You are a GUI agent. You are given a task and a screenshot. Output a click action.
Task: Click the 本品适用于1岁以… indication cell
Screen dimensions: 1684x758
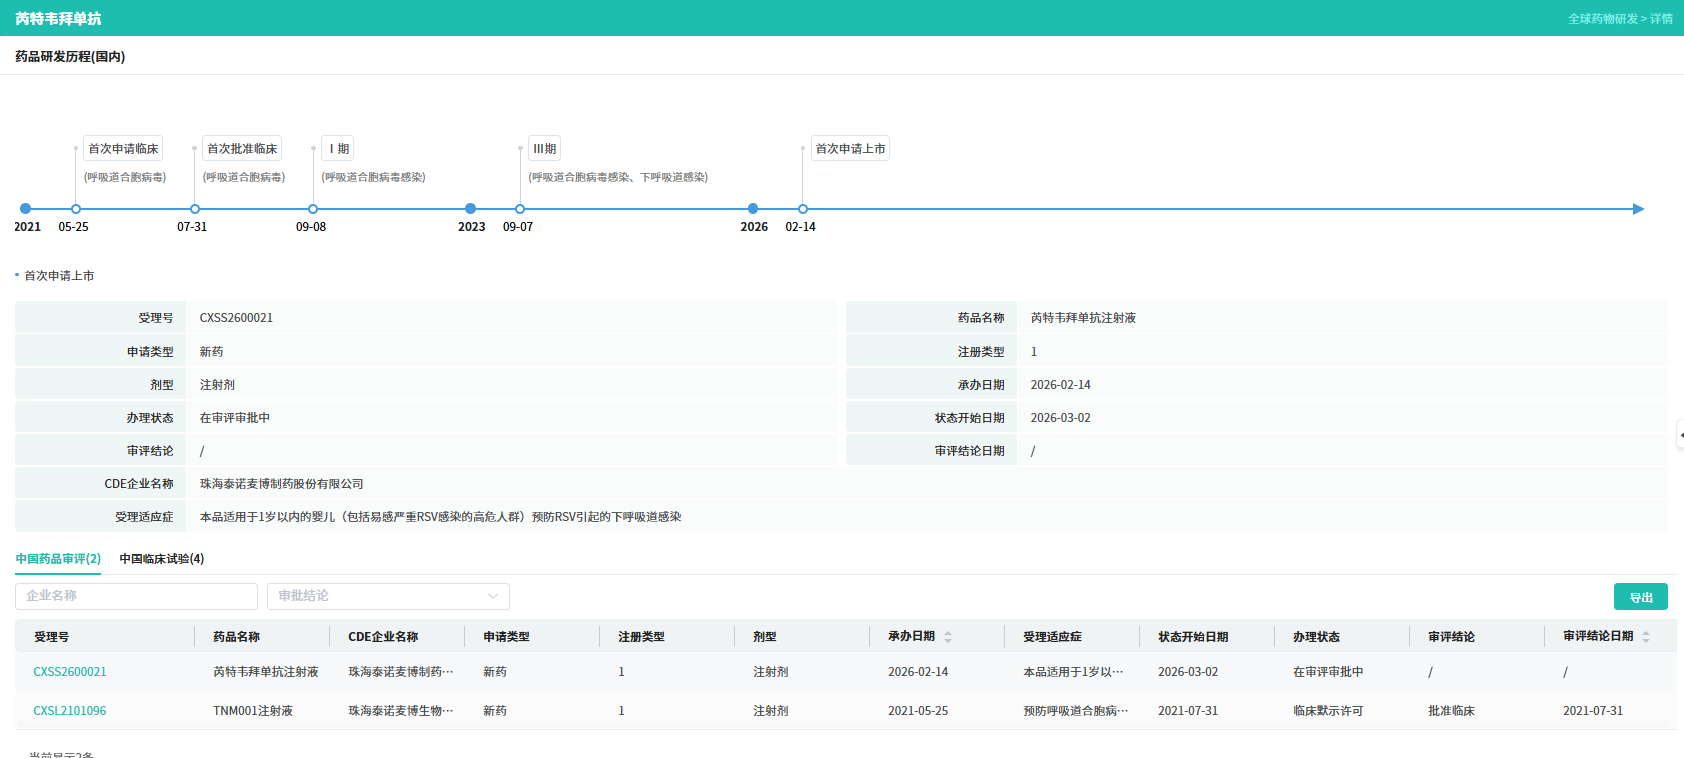tap(1073, 672)
